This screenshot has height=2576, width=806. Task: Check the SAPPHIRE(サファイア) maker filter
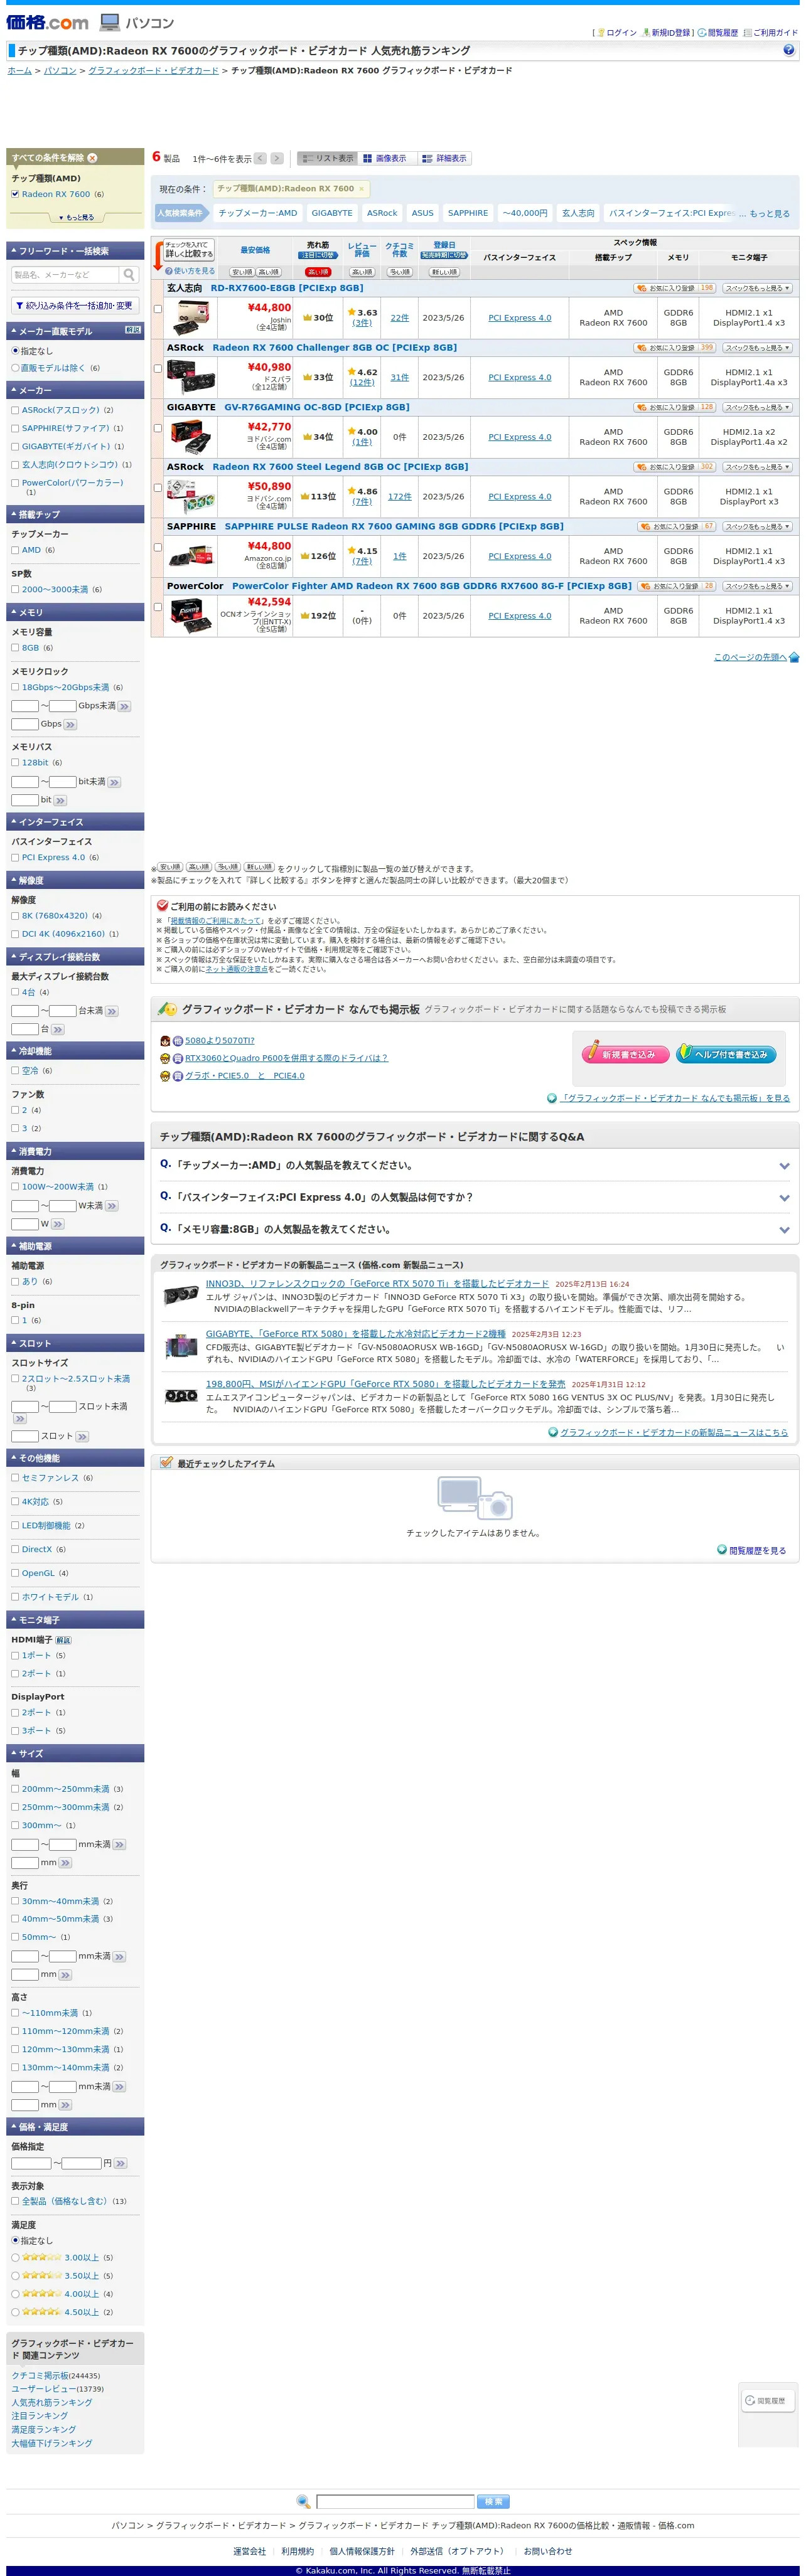(x=15, y=428)
